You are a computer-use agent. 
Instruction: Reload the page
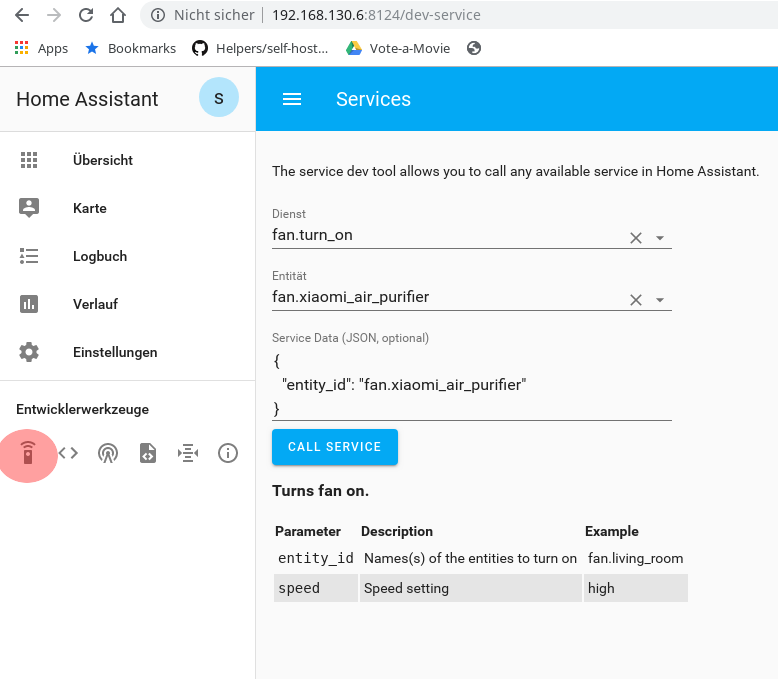coord(86,15)
